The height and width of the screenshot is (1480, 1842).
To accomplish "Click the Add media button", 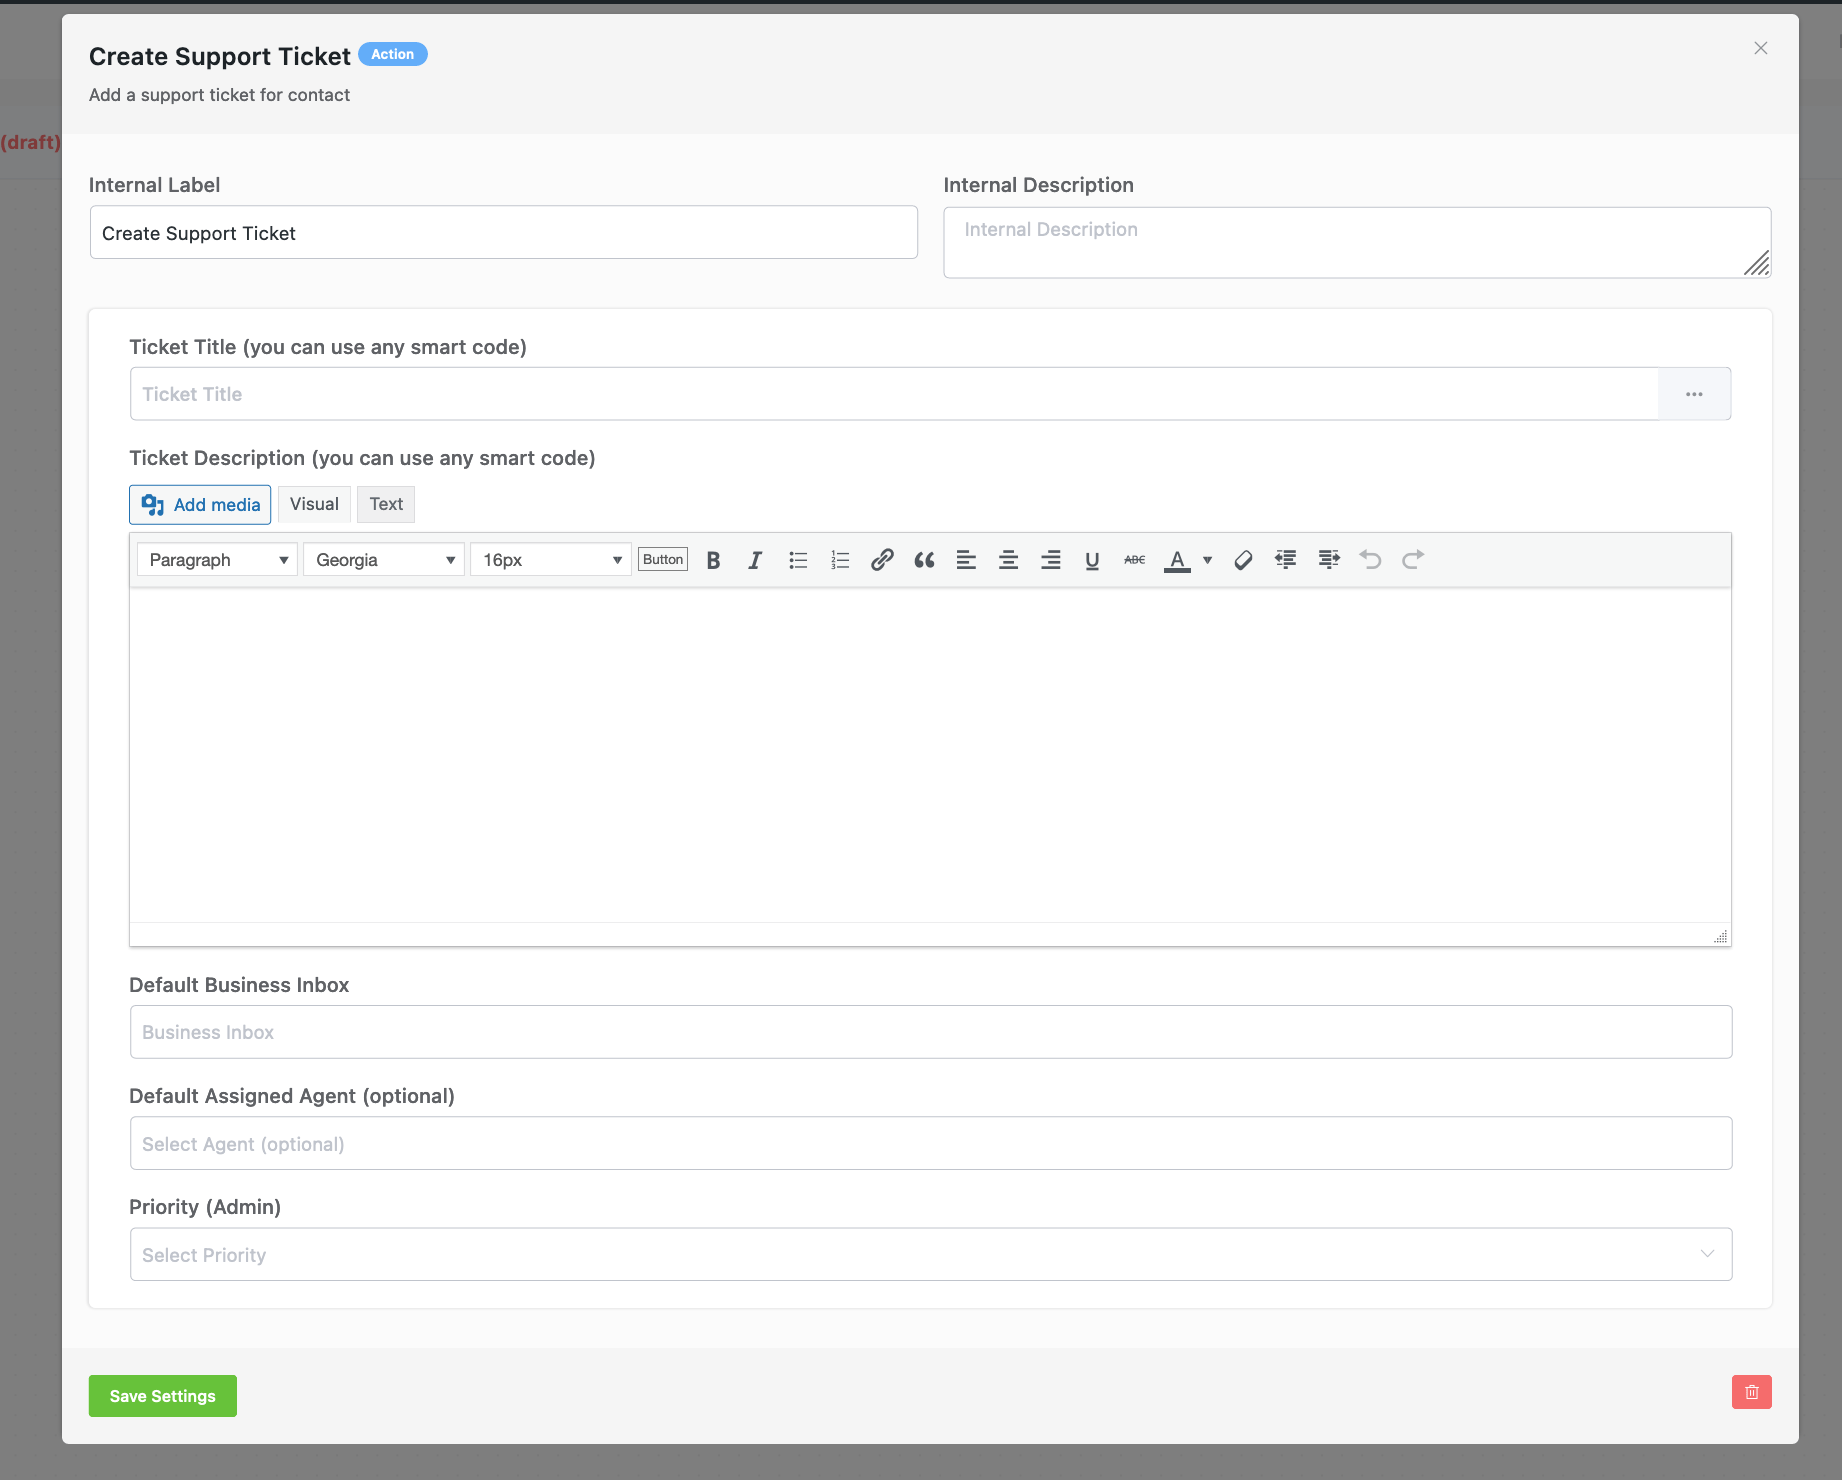I will point(200,504).
